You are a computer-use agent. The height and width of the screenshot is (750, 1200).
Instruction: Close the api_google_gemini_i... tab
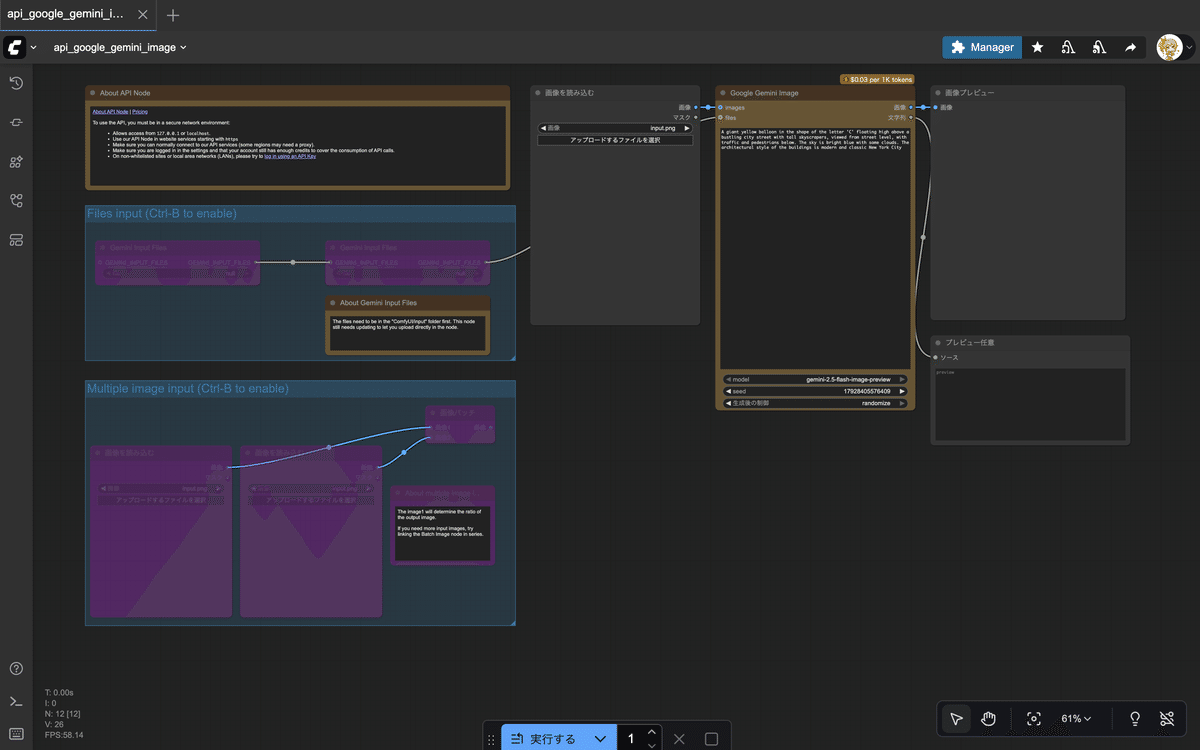click(x=143, y=15)
